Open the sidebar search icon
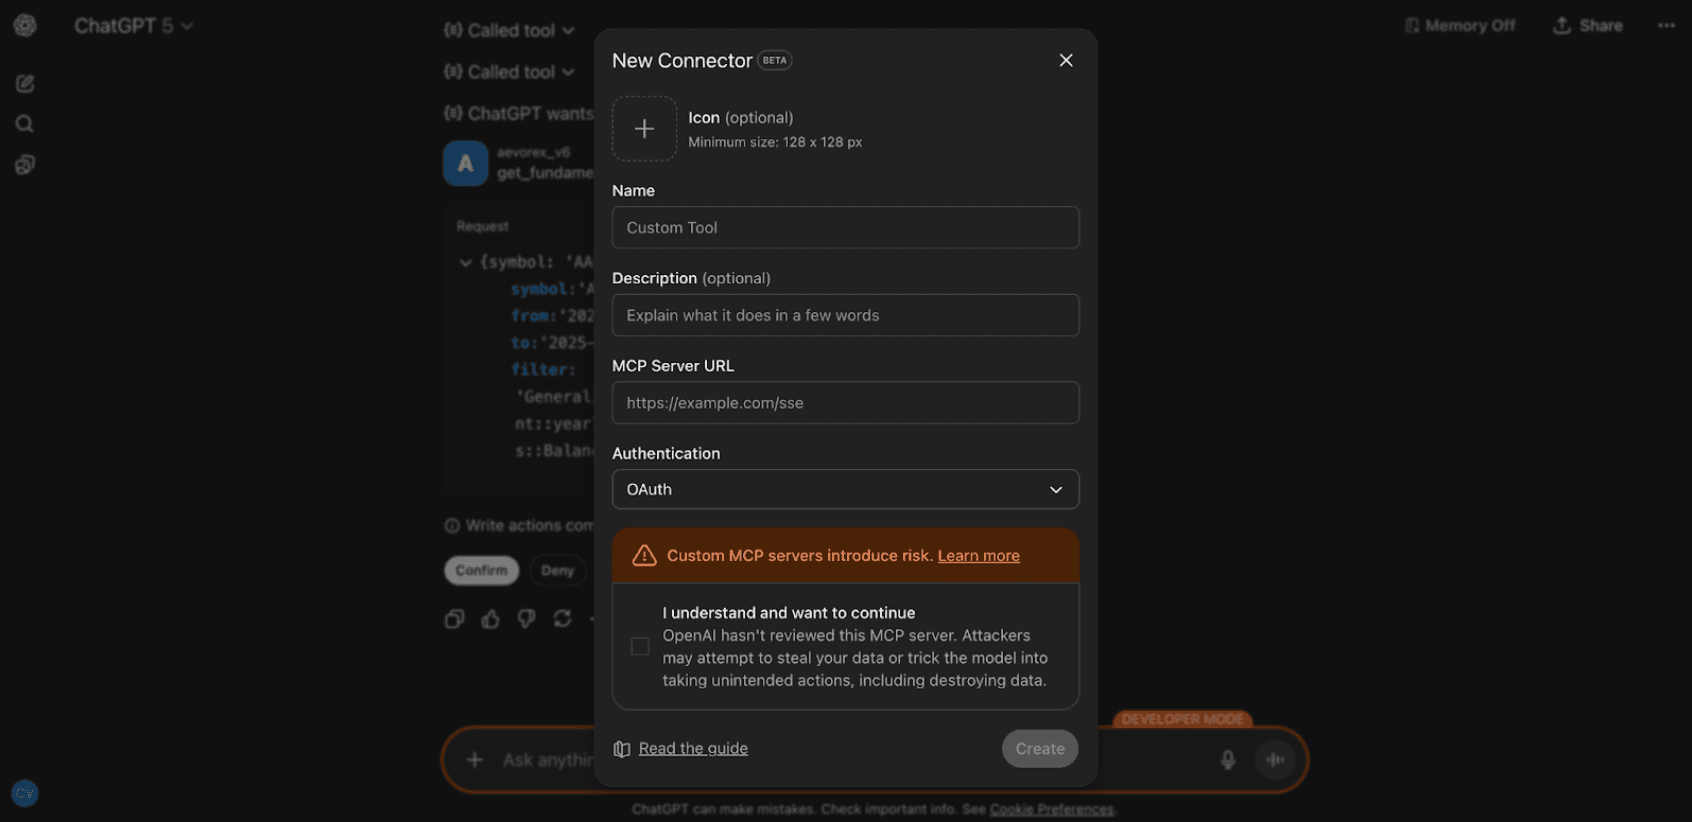This screenshot has width=1692, height=822. click(25, 124)
